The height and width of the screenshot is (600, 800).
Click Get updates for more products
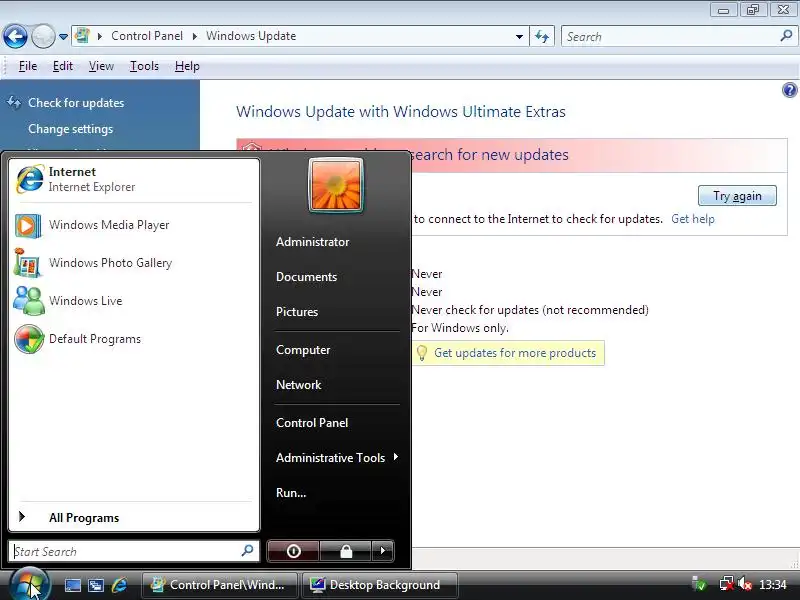[x=515, y=353]
